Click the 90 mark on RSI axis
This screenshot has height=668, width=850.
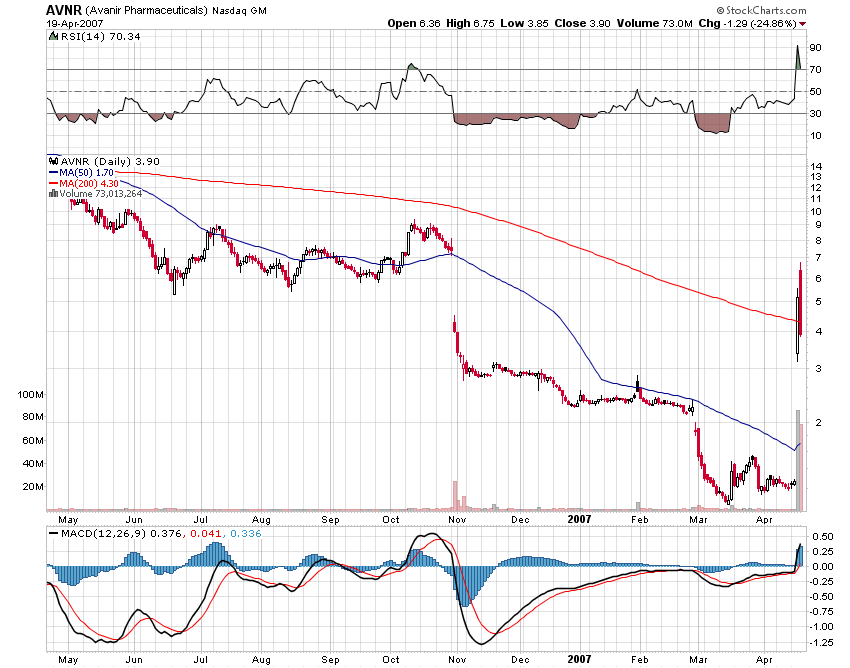pos(815,48)
